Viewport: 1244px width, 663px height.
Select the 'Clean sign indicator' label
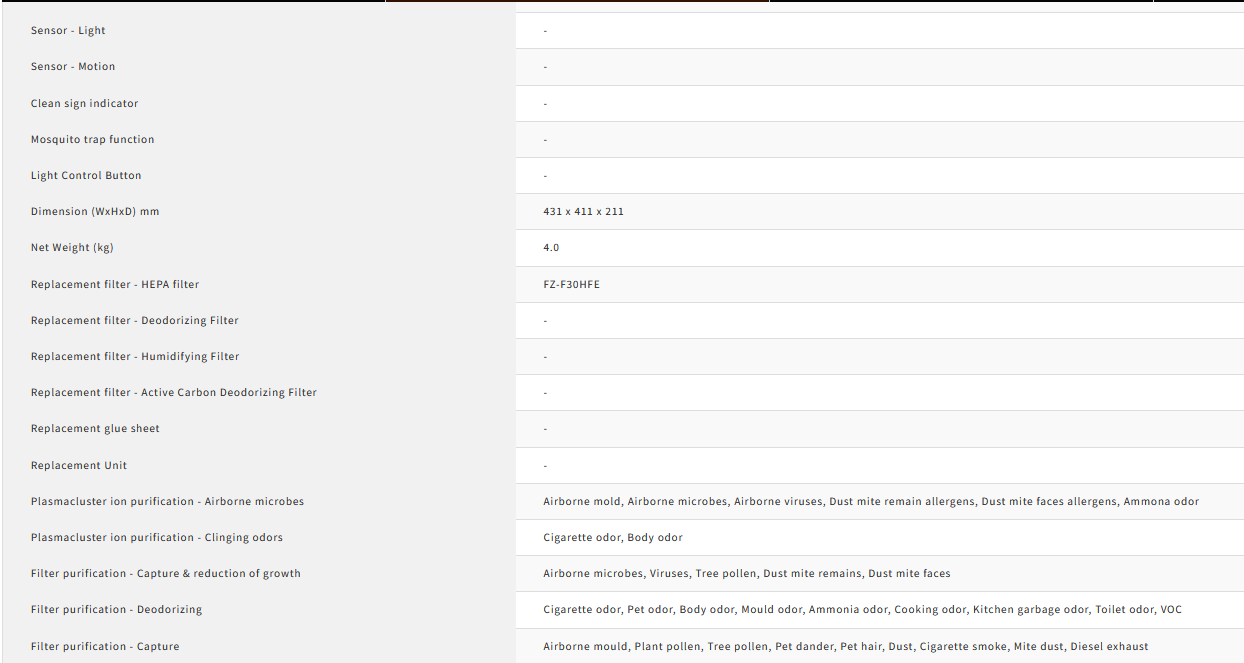84,104
